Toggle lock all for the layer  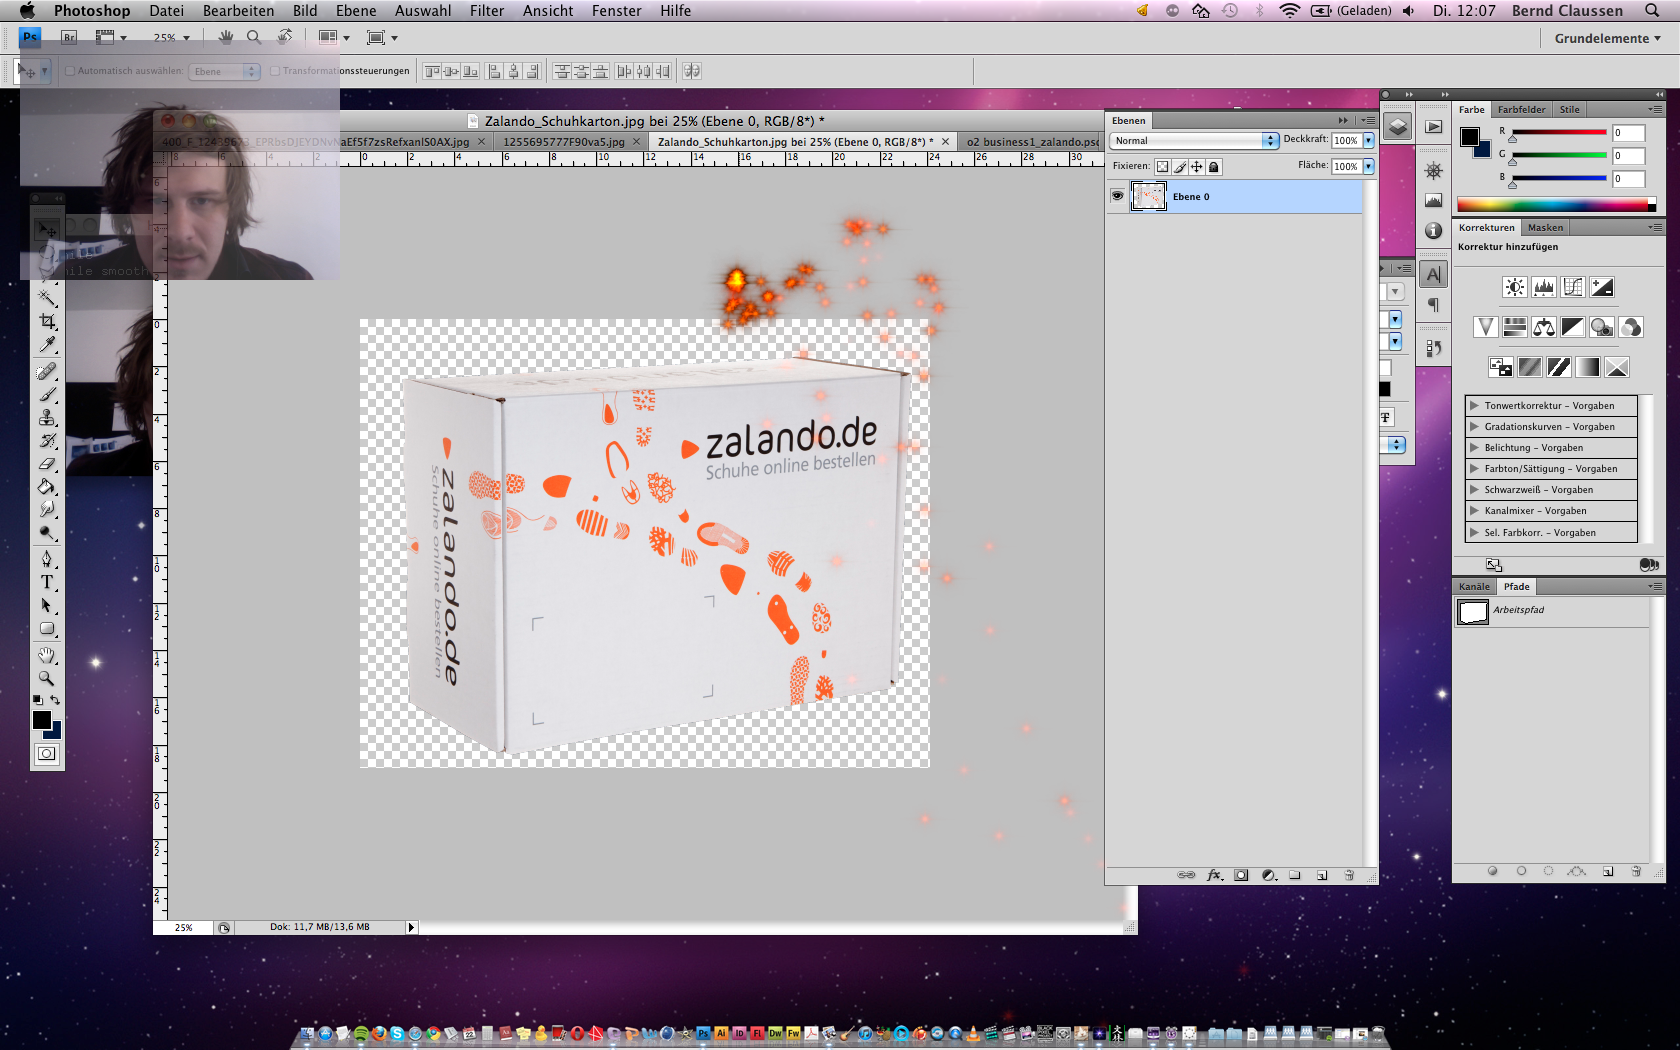pos(1214,167)
